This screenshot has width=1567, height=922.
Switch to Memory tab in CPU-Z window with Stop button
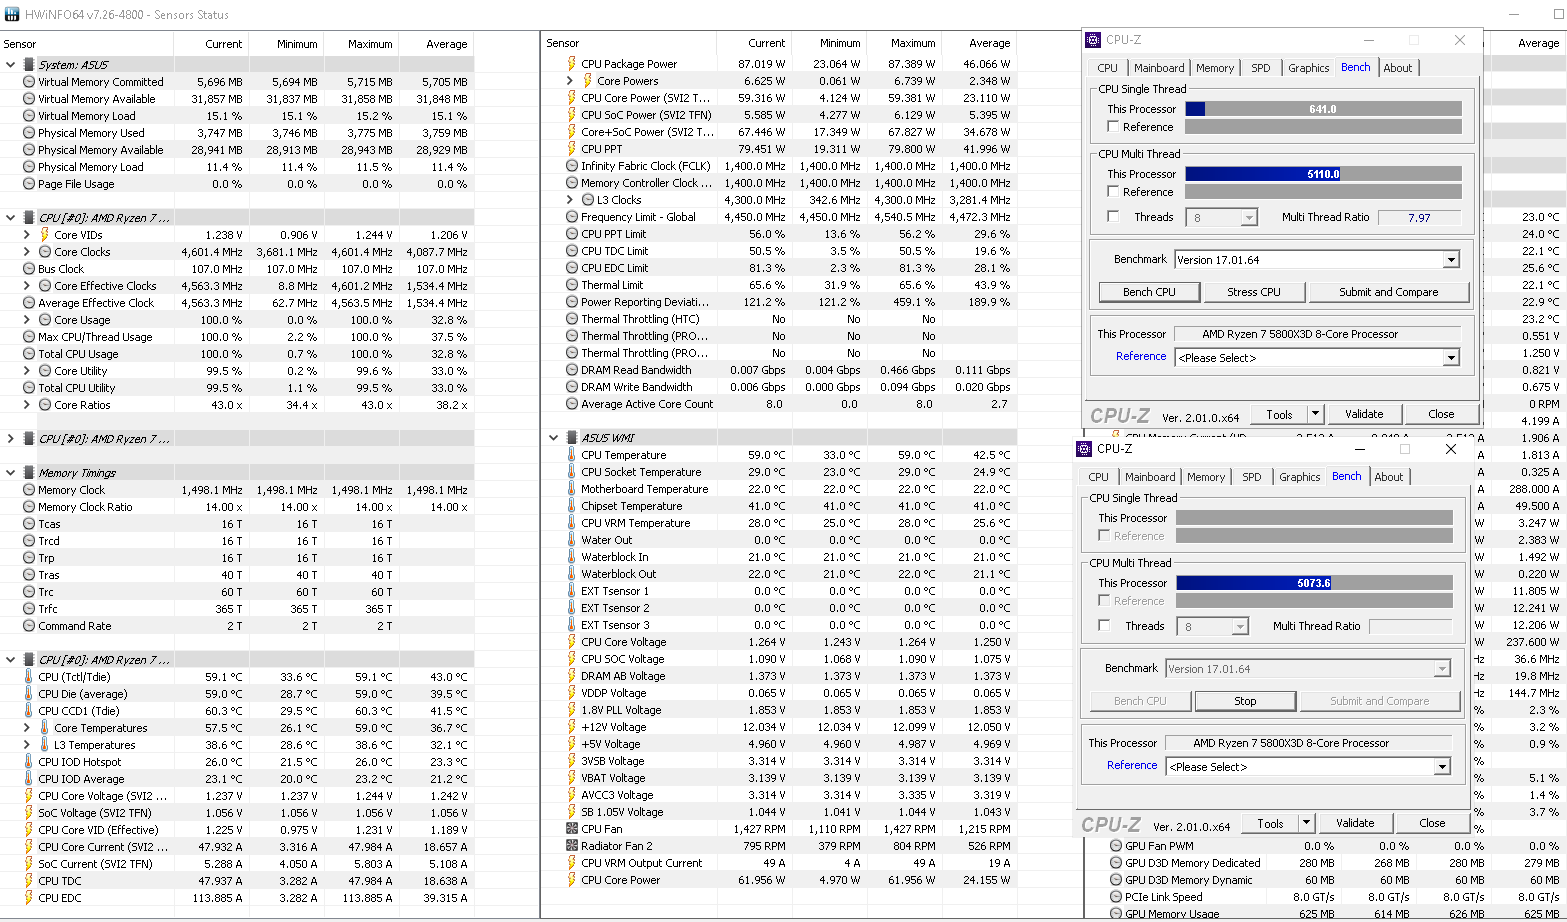(1206, 477)
